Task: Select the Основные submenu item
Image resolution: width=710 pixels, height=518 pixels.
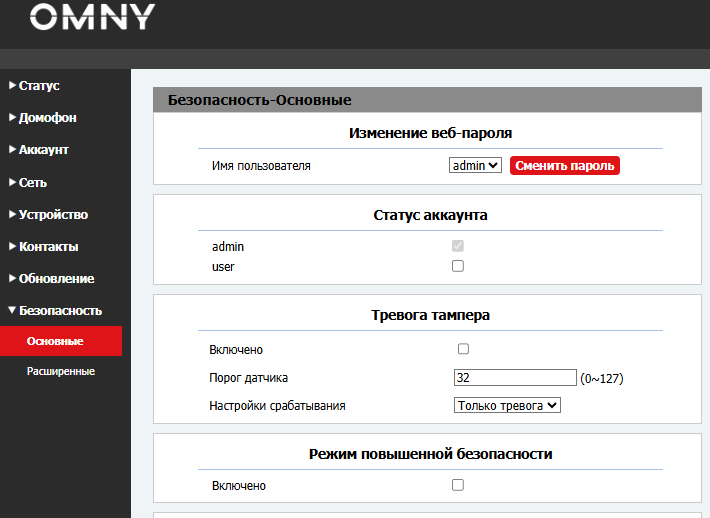Action: (55, 341)
